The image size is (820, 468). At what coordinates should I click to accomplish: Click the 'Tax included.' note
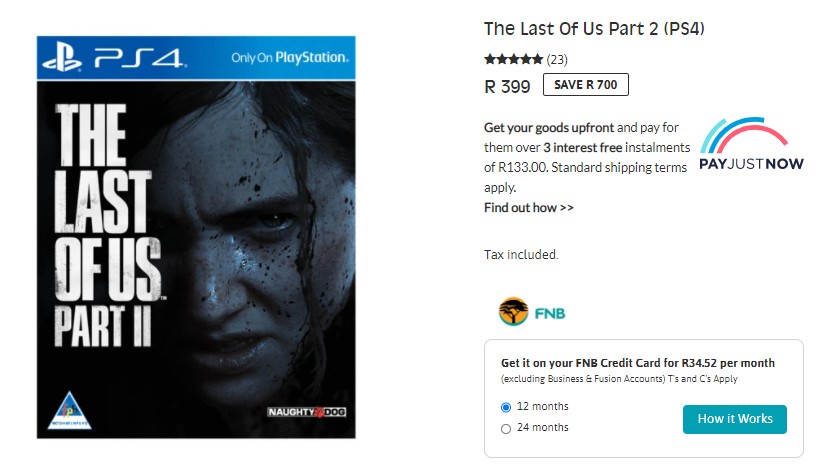pos(521,255)
